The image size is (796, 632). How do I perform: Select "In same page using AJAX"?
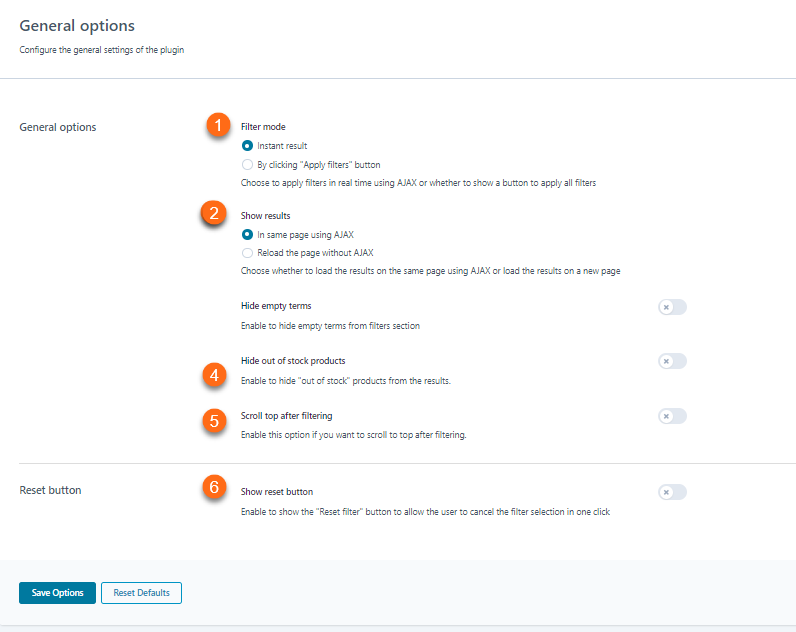coord(247,235)
